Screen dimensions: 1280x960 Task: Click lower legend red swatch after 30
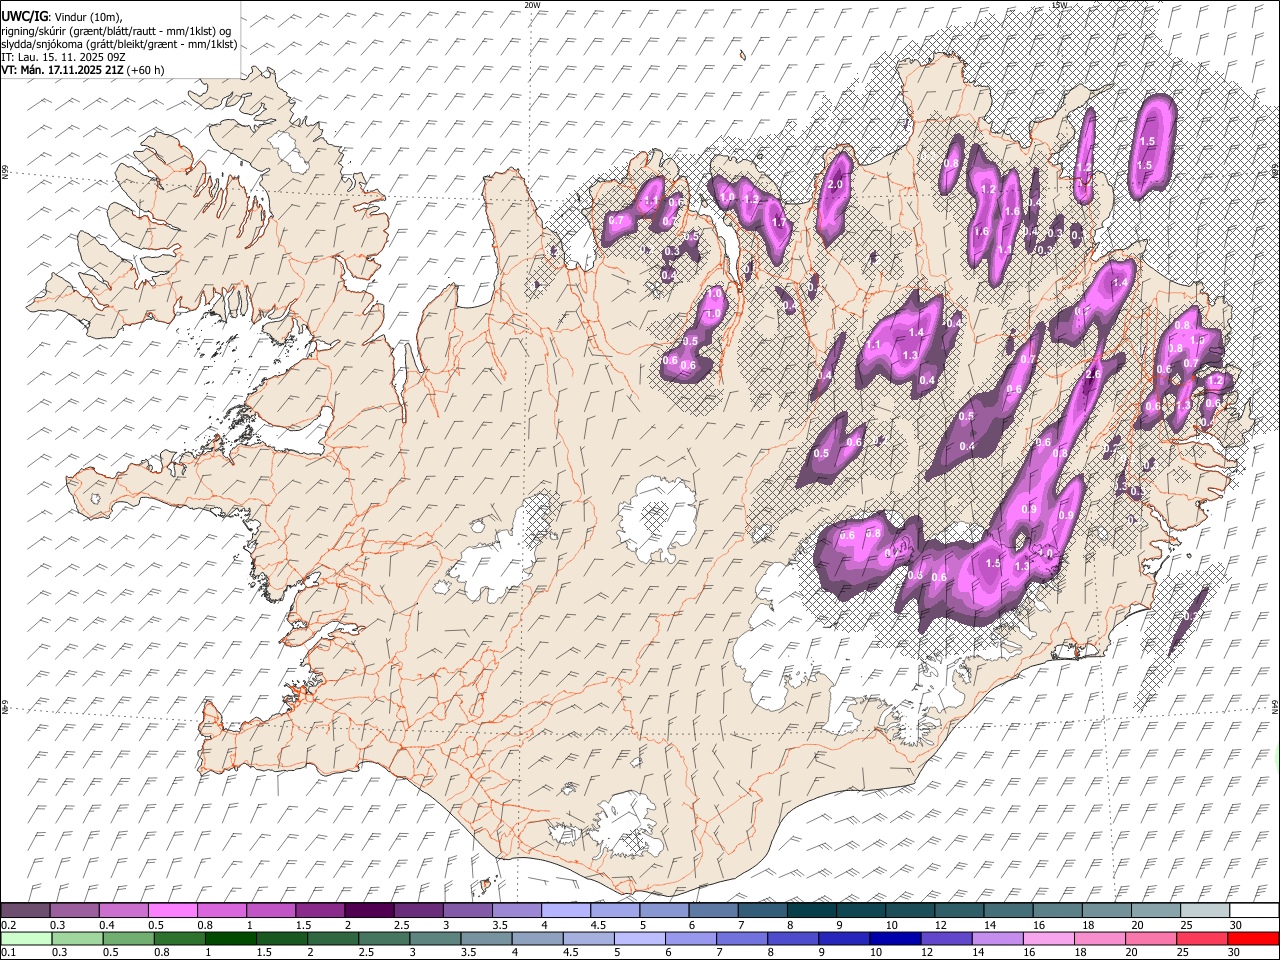[1252, 938]
